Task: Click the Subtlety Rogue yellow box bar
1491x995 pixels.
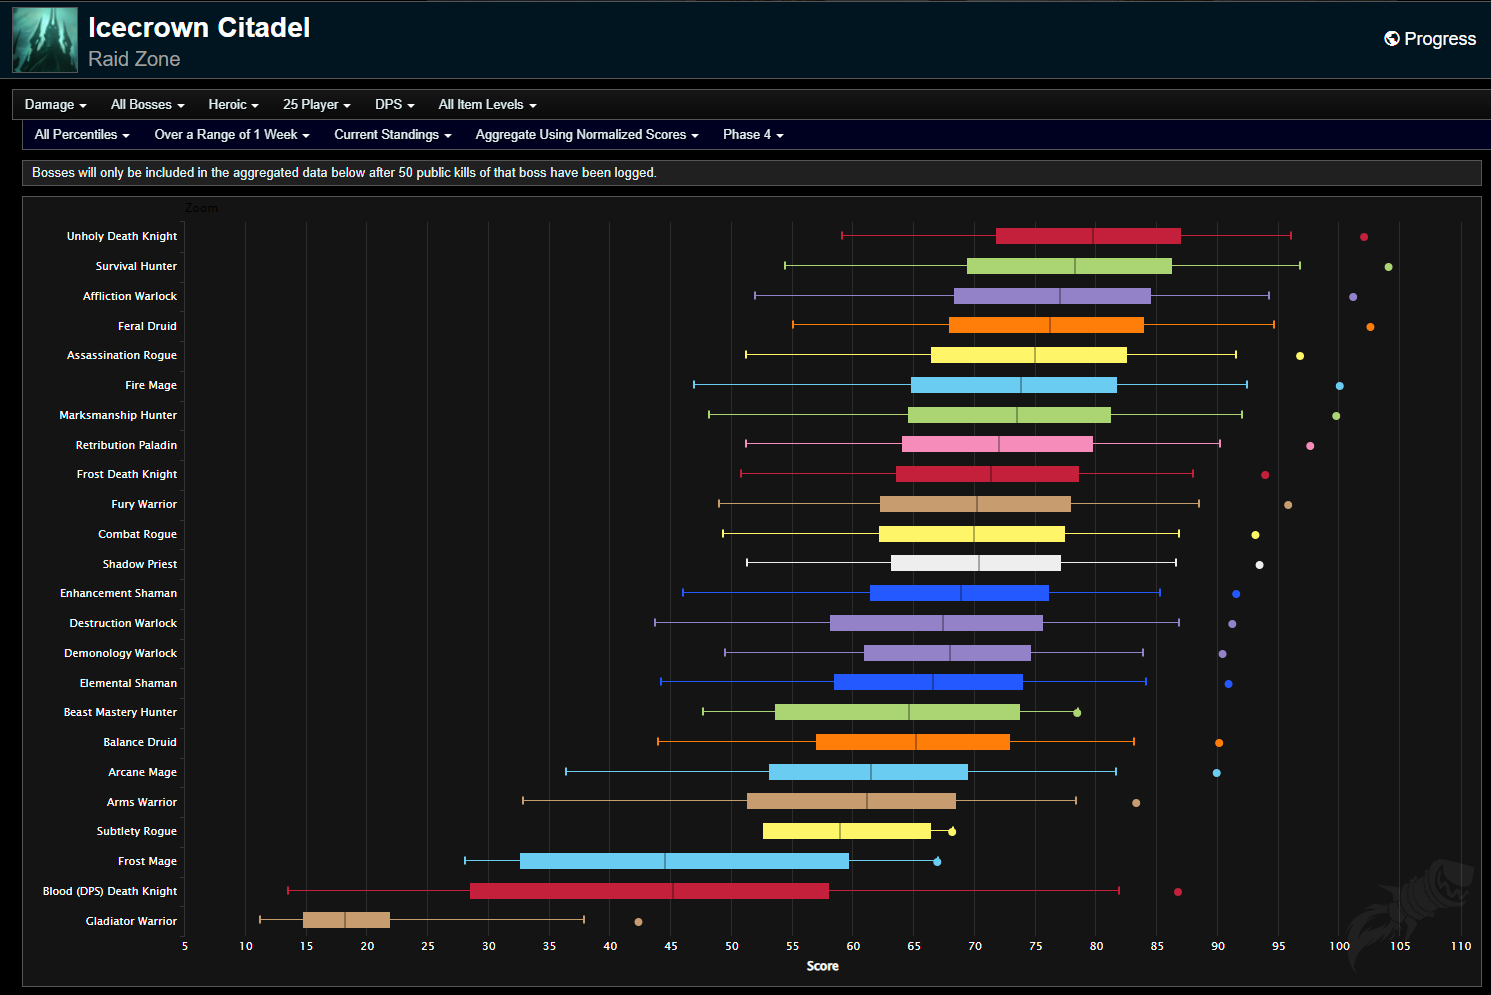Action: click(847, 831)
